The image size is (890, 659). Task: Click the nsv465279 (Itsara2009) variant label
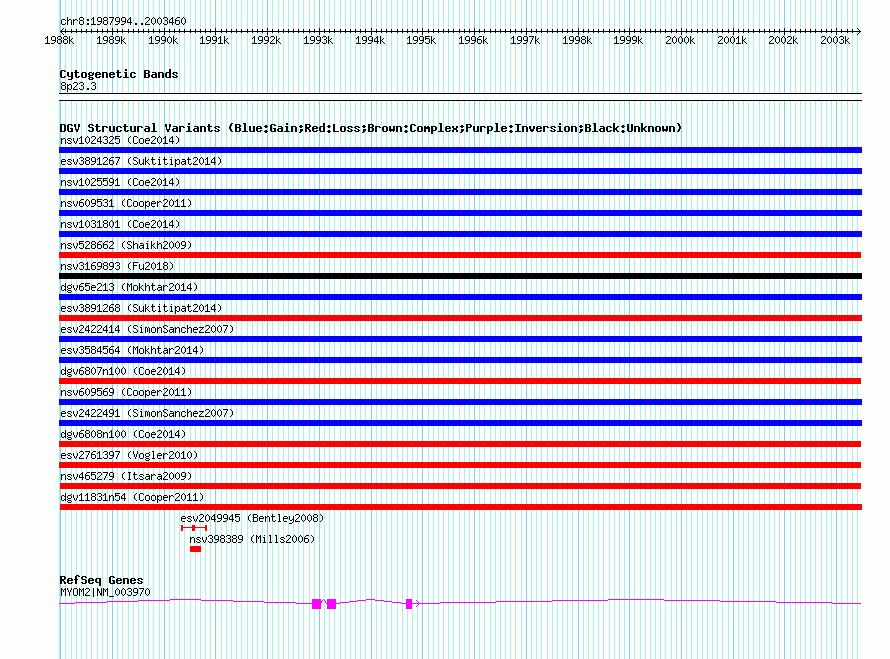click(125, 476)
